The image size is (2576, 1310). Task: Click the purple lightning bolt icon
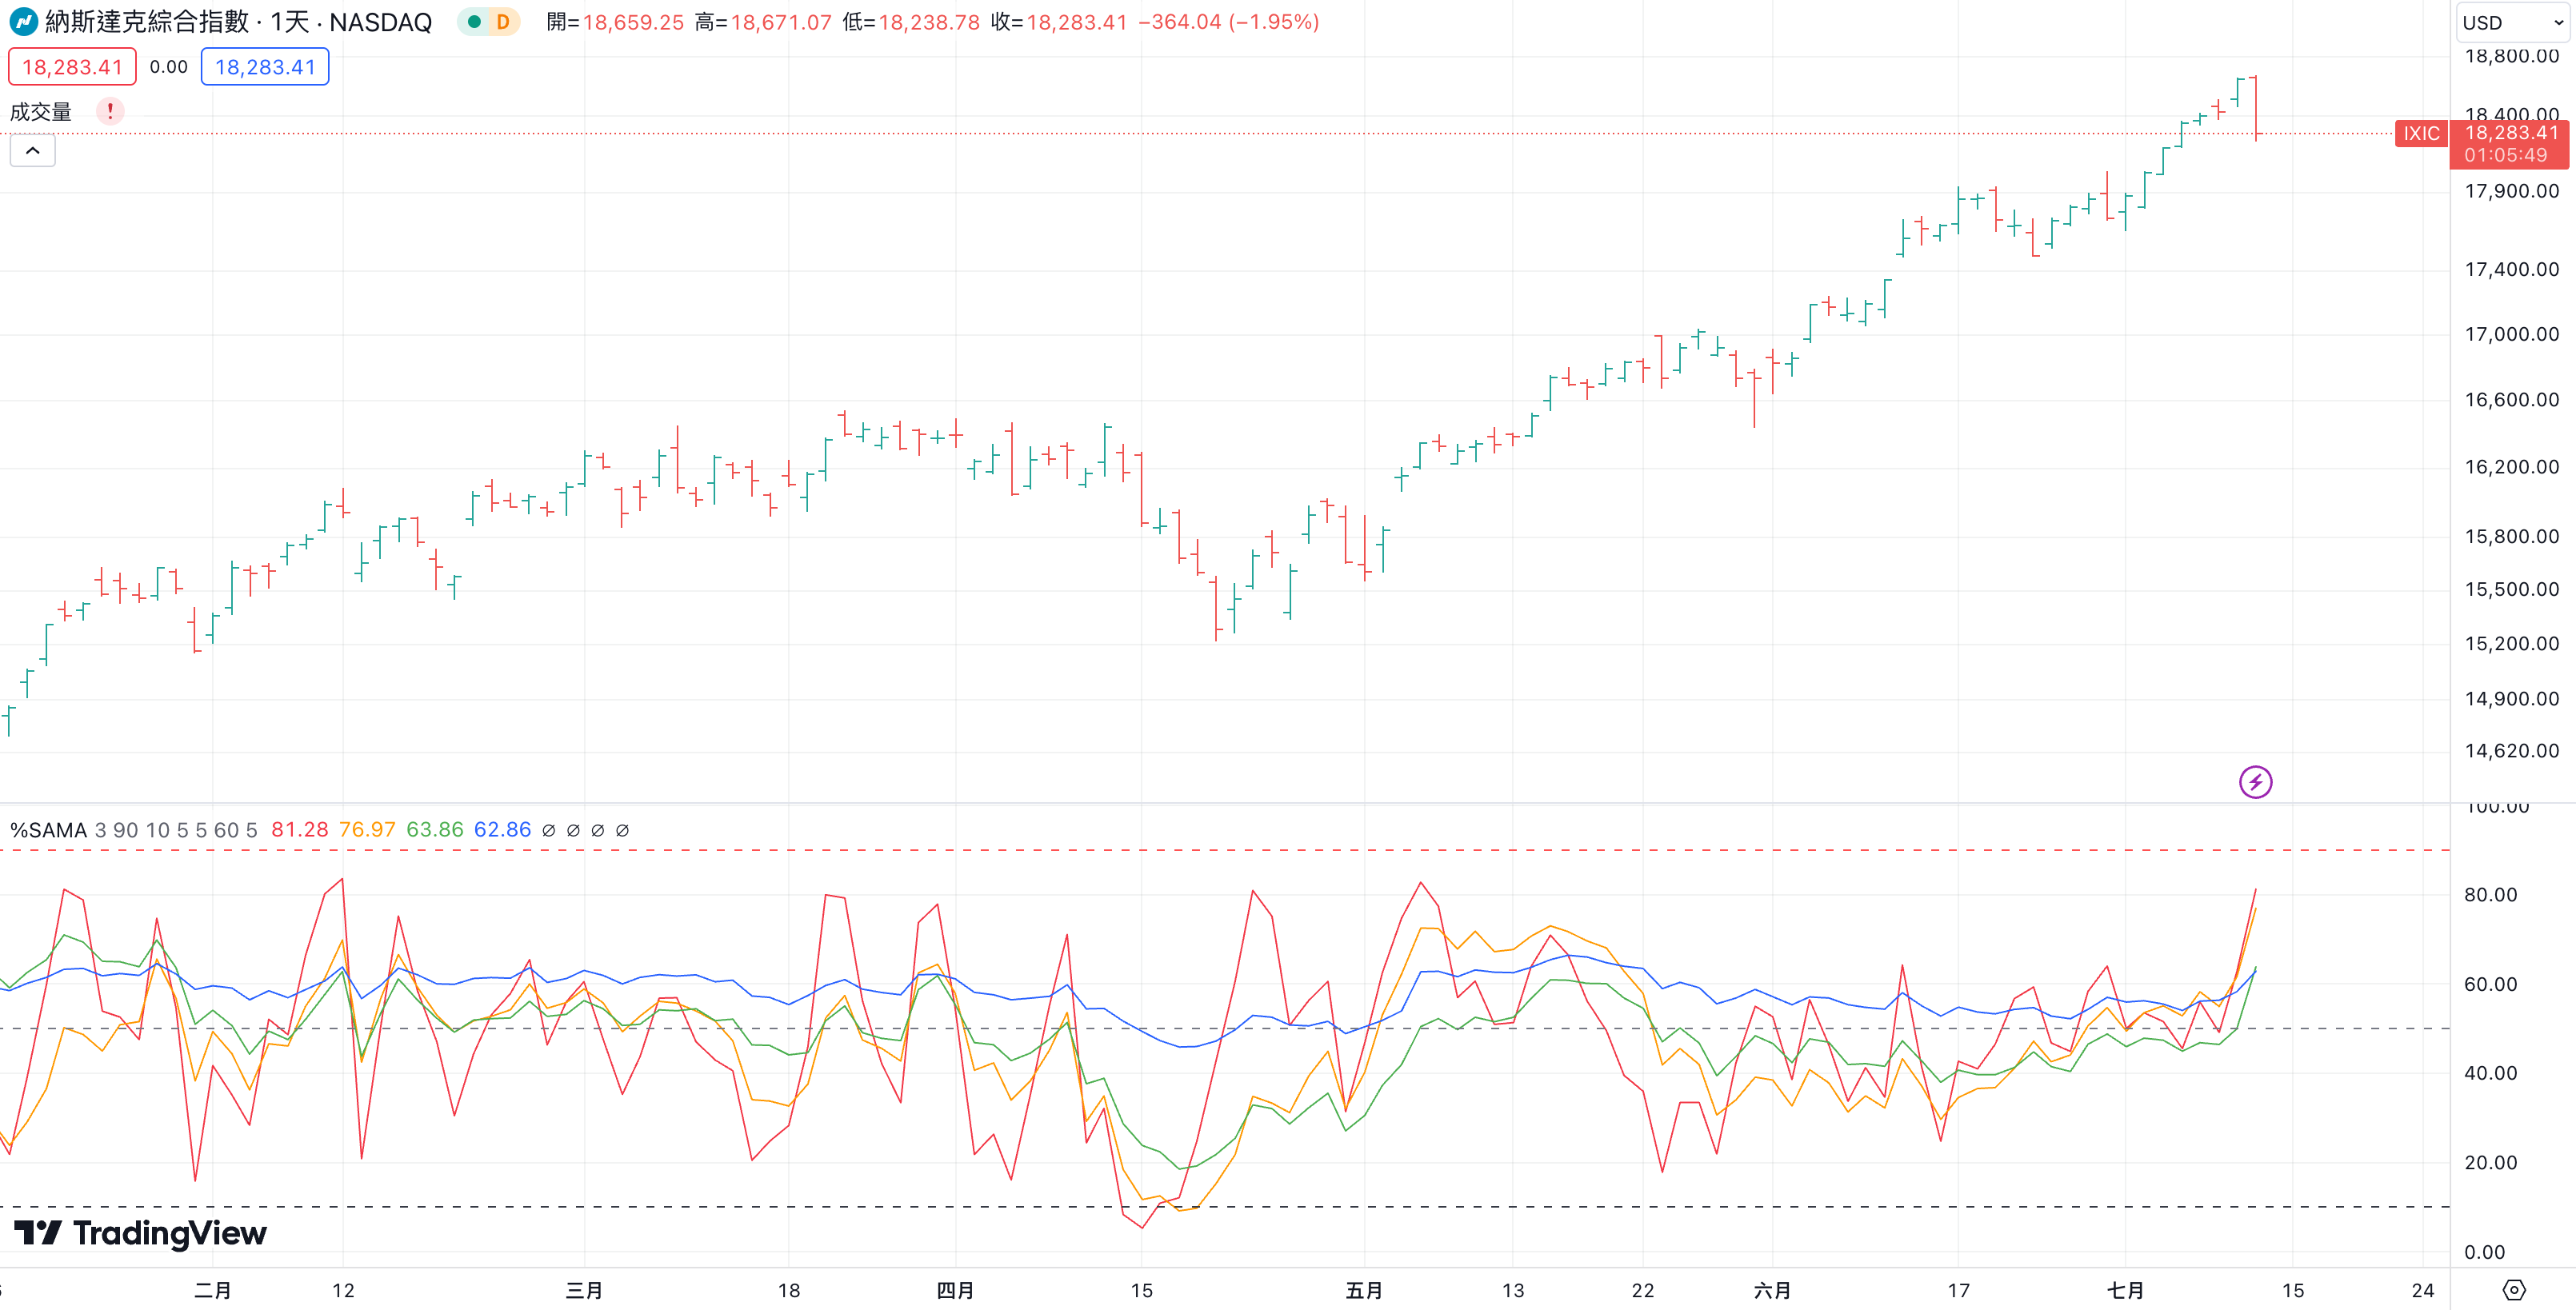tap(2255, 782)
